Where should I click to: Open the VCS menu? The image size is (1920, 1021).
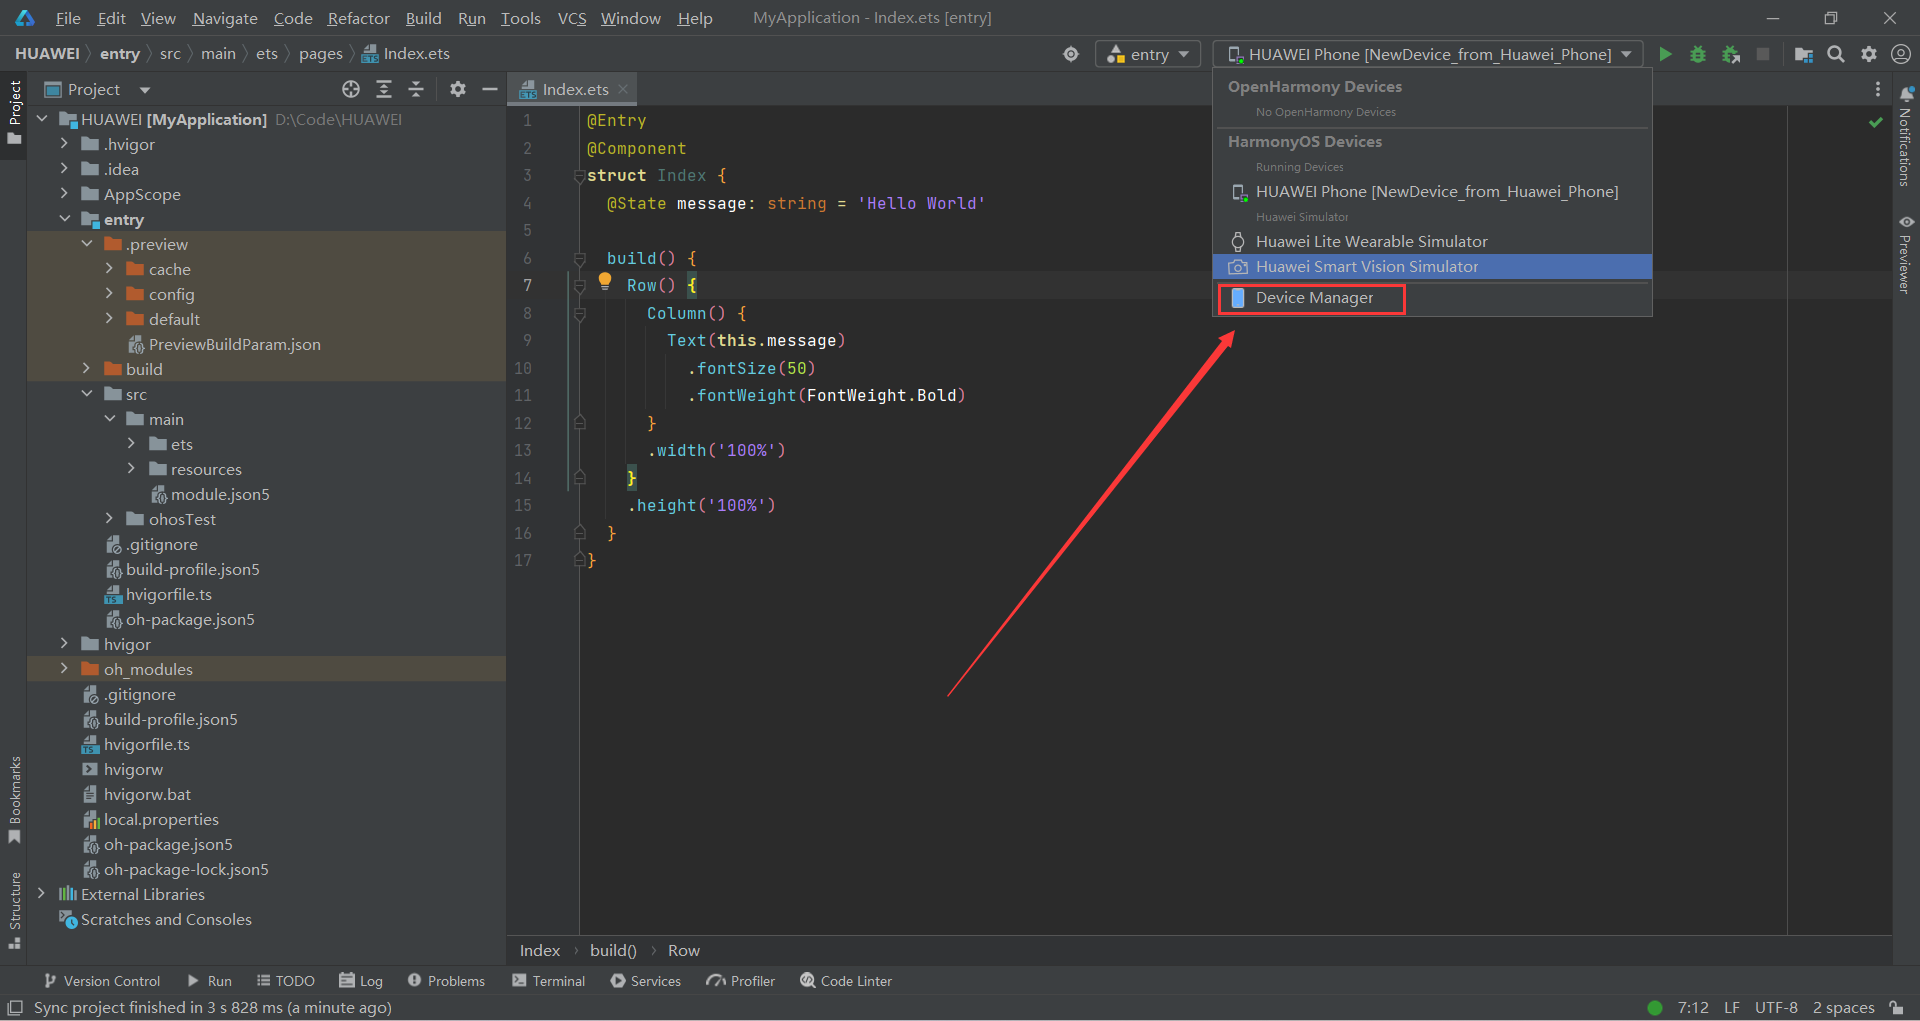click(572, 18)
